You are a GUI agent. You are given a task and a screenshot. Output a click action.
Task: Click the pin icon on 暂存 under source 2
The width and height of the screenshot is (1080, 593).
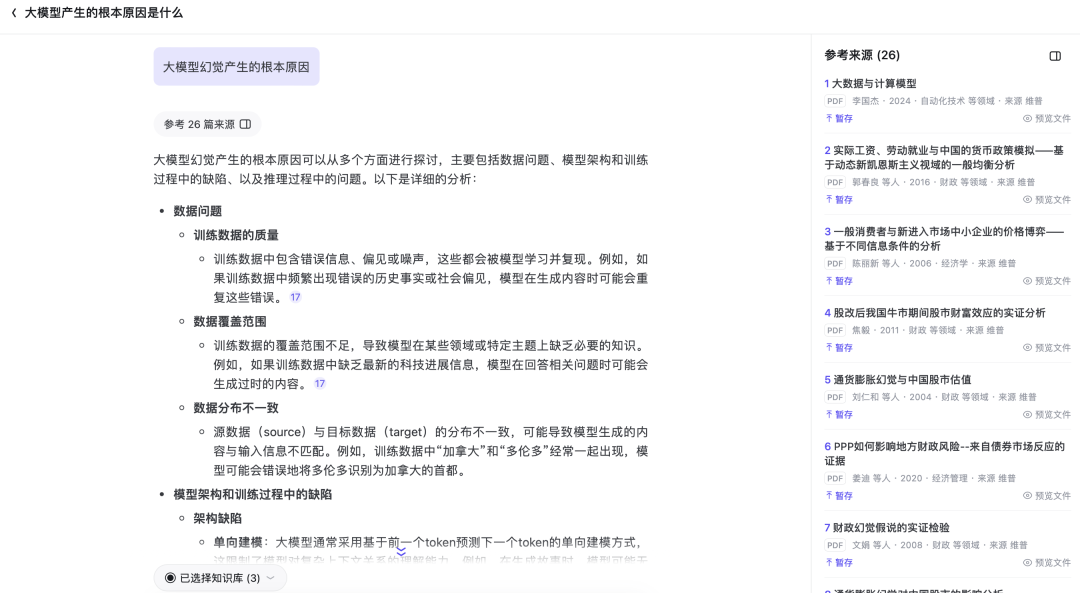point(829,199)
